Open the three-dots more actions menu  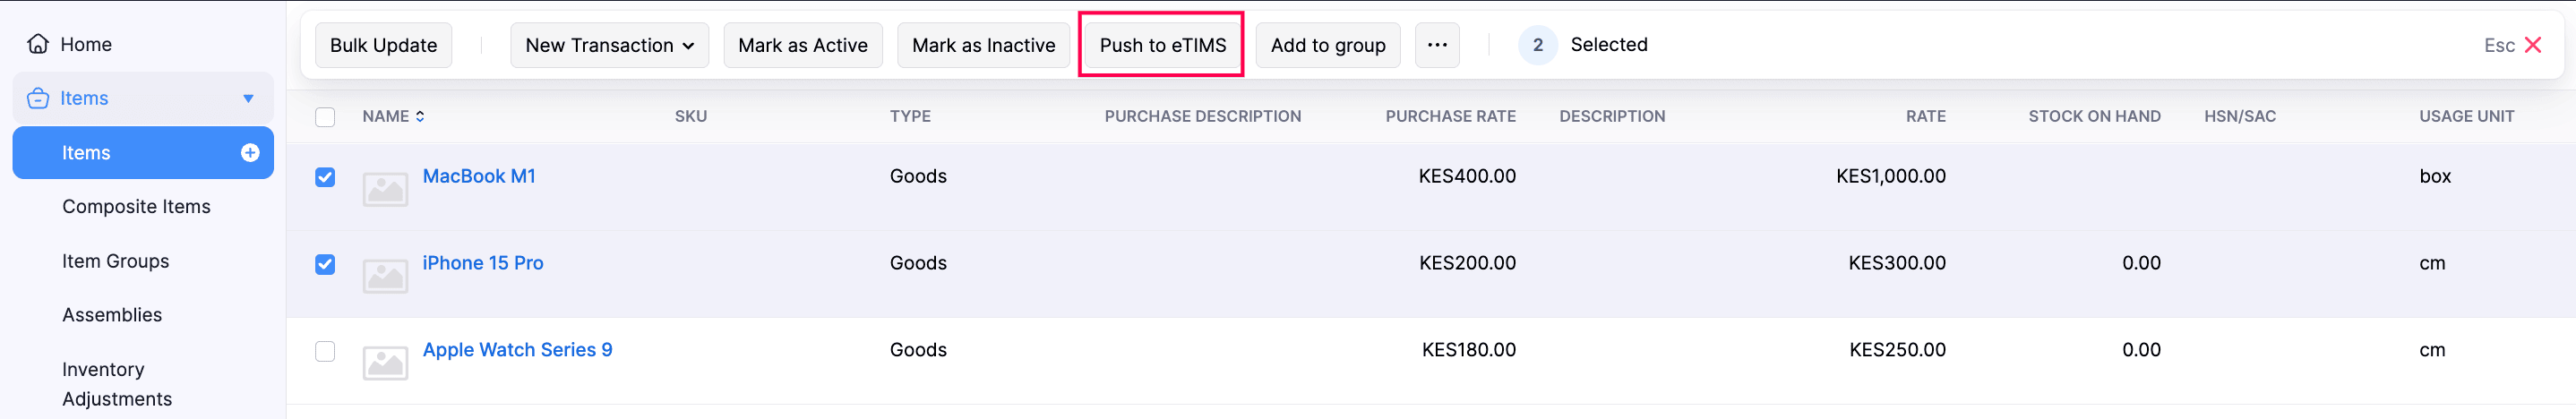tap(1436, 45)
